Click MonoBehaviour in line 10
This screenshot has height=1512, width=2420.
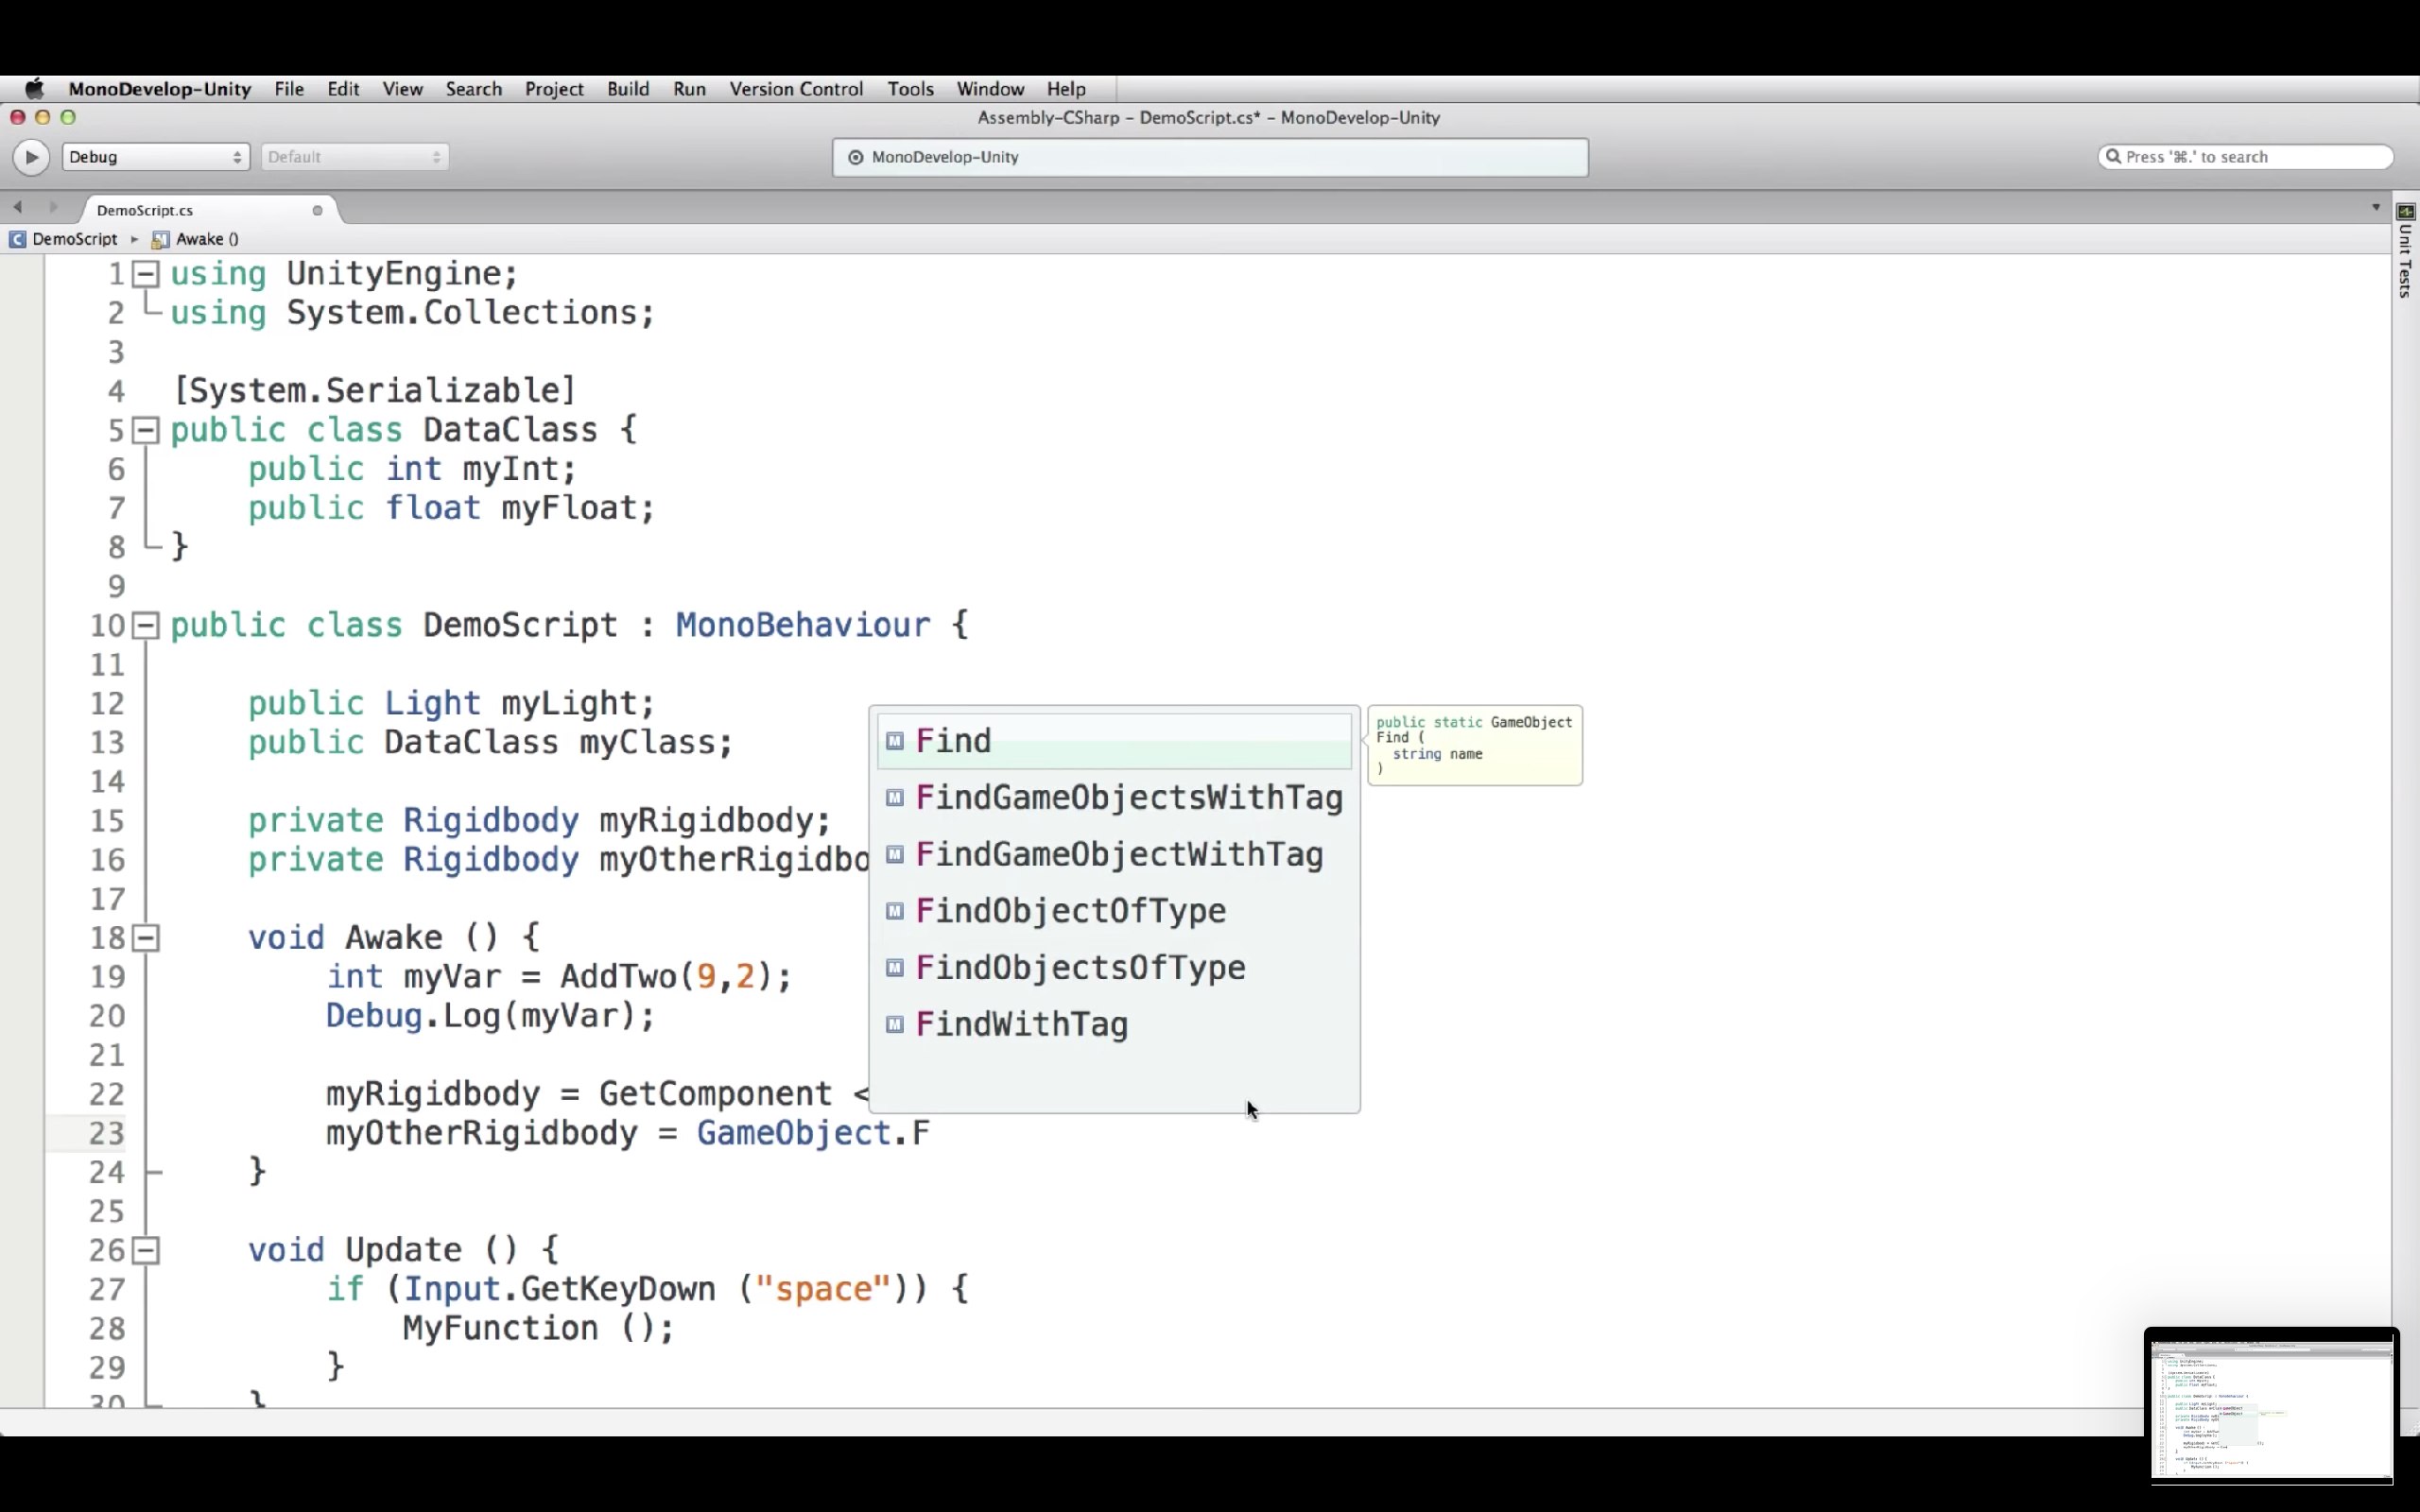tap(802, 626)
